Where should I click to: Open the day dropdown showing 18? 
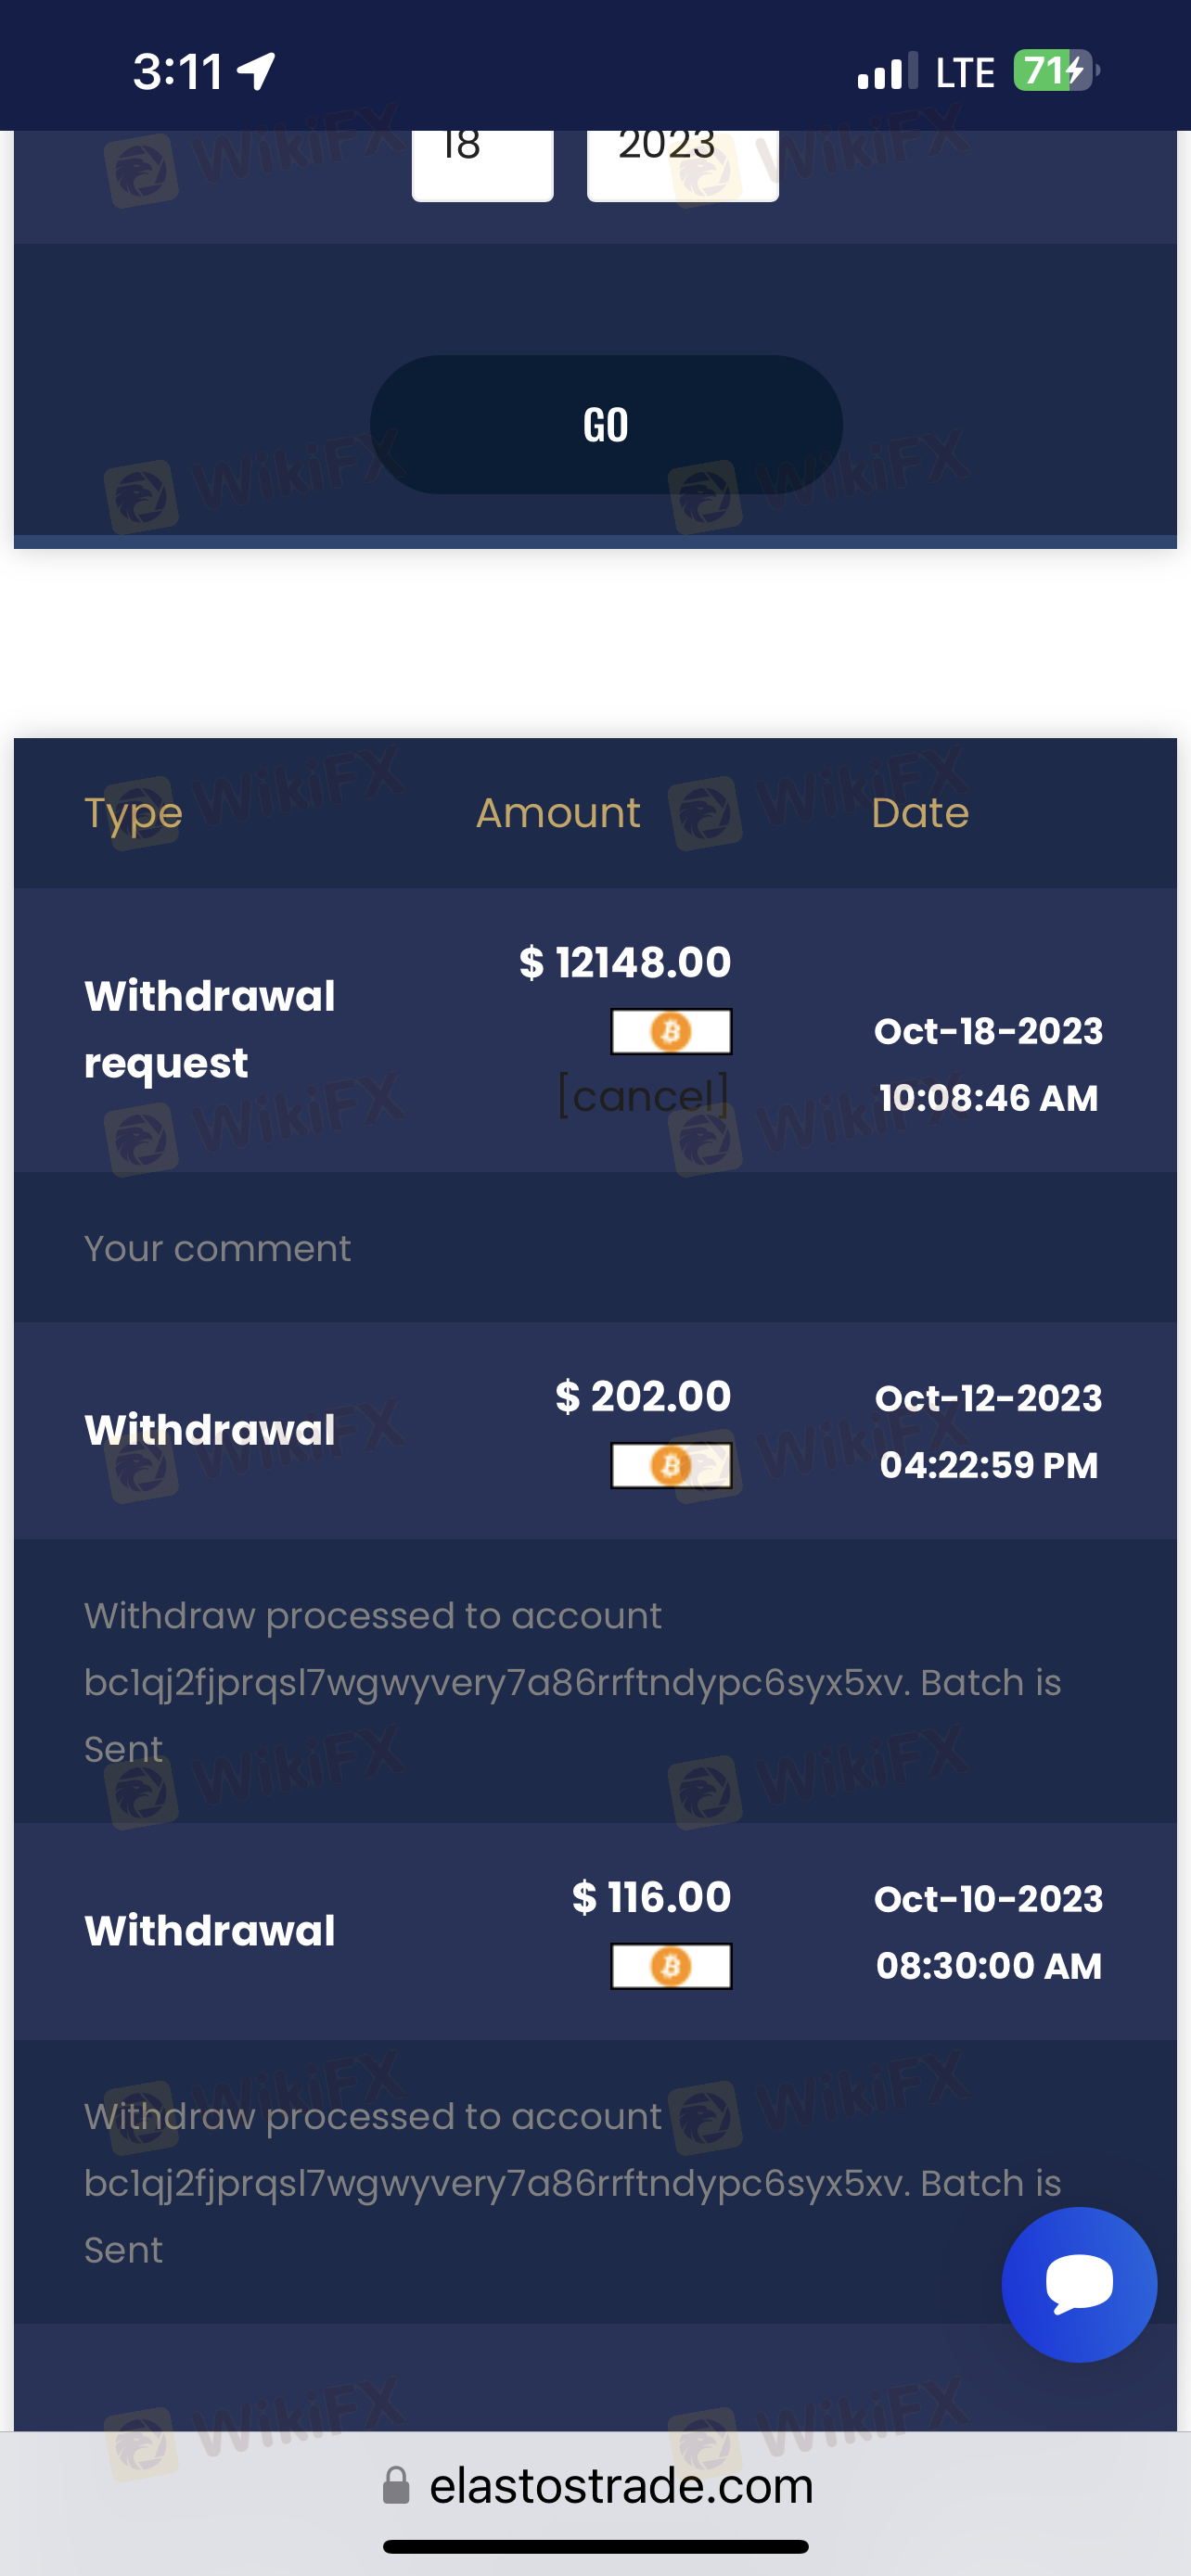pyautogui.click(x=483, y=165)
